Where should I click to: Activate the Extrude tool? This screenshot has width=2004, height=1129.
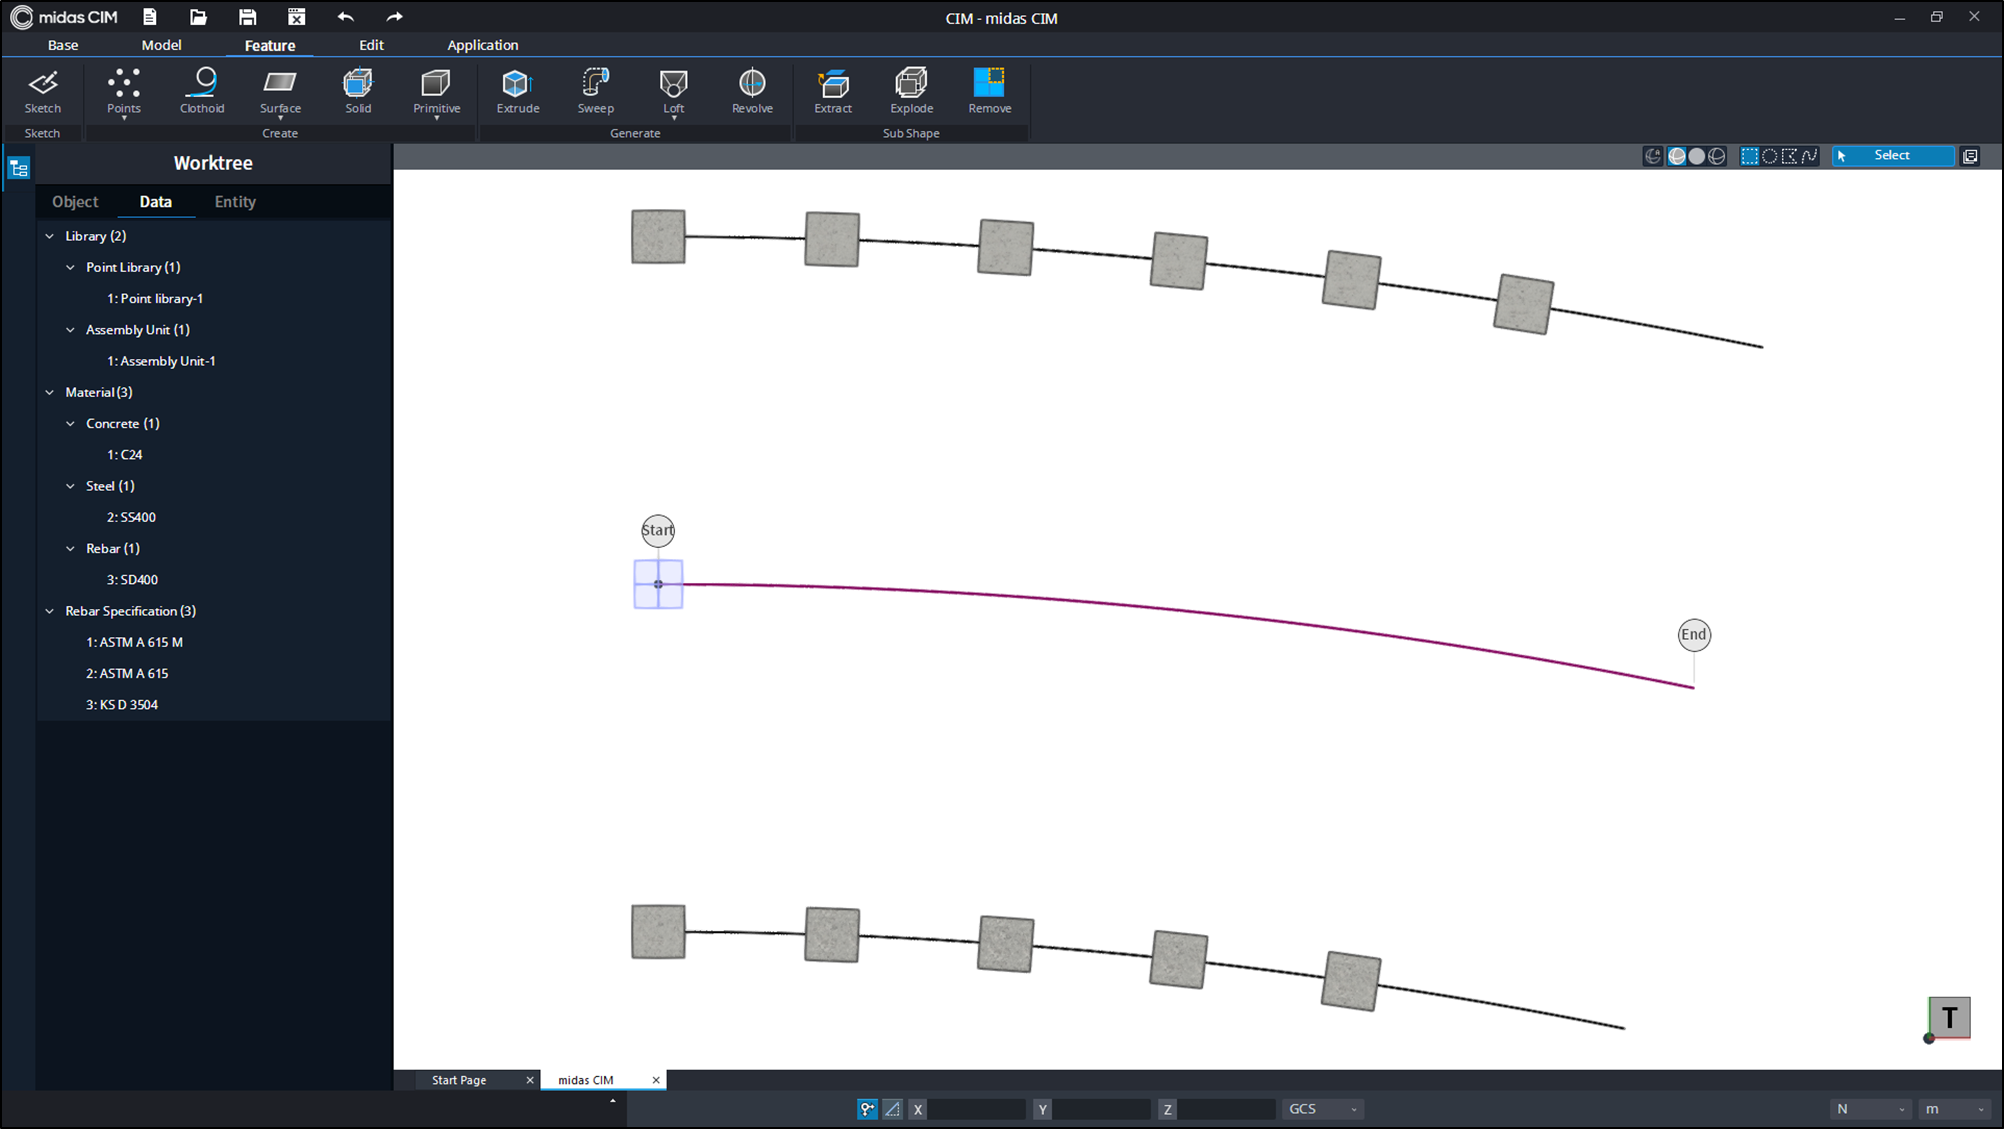tap(518, 91)
